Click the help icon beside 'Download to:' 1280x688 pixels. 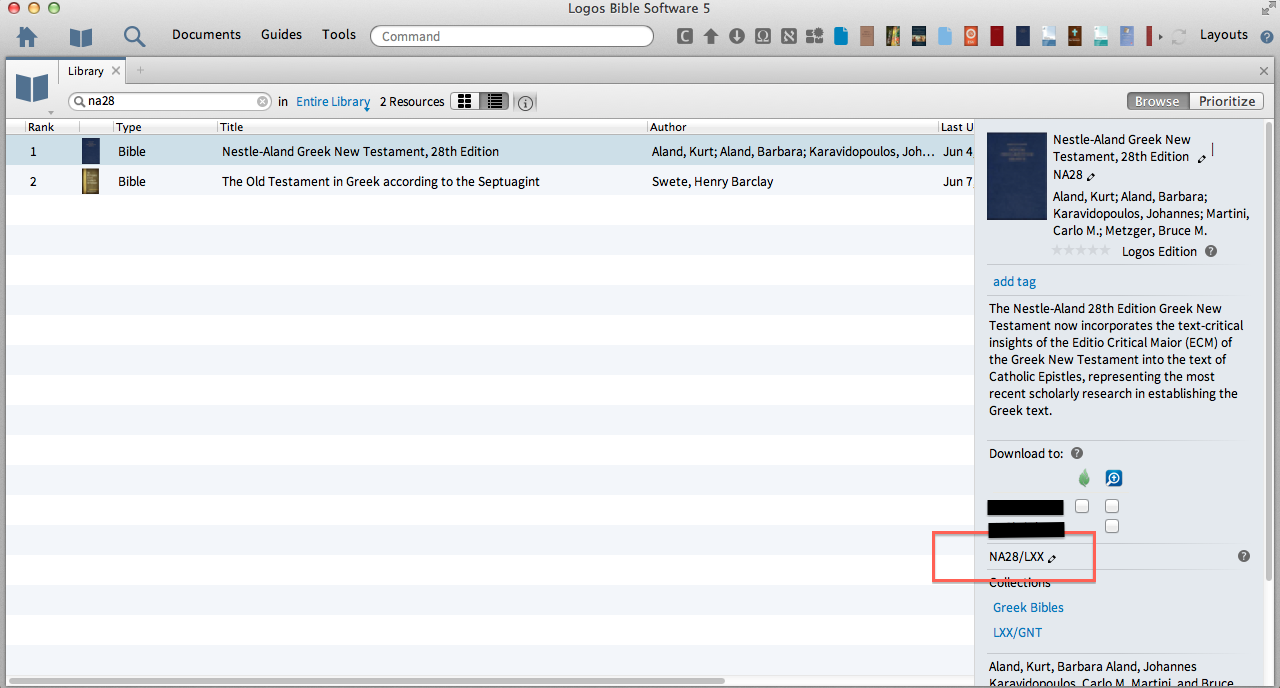pyautogui.click(x=1077, y=453)
